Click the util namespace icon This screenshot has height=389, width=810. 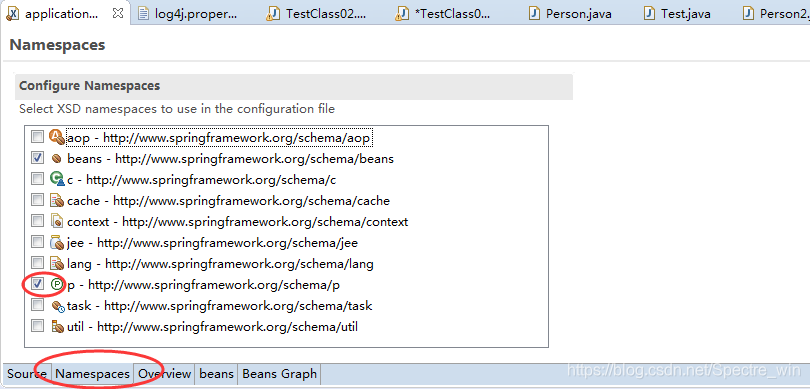[x=57, y=326]
